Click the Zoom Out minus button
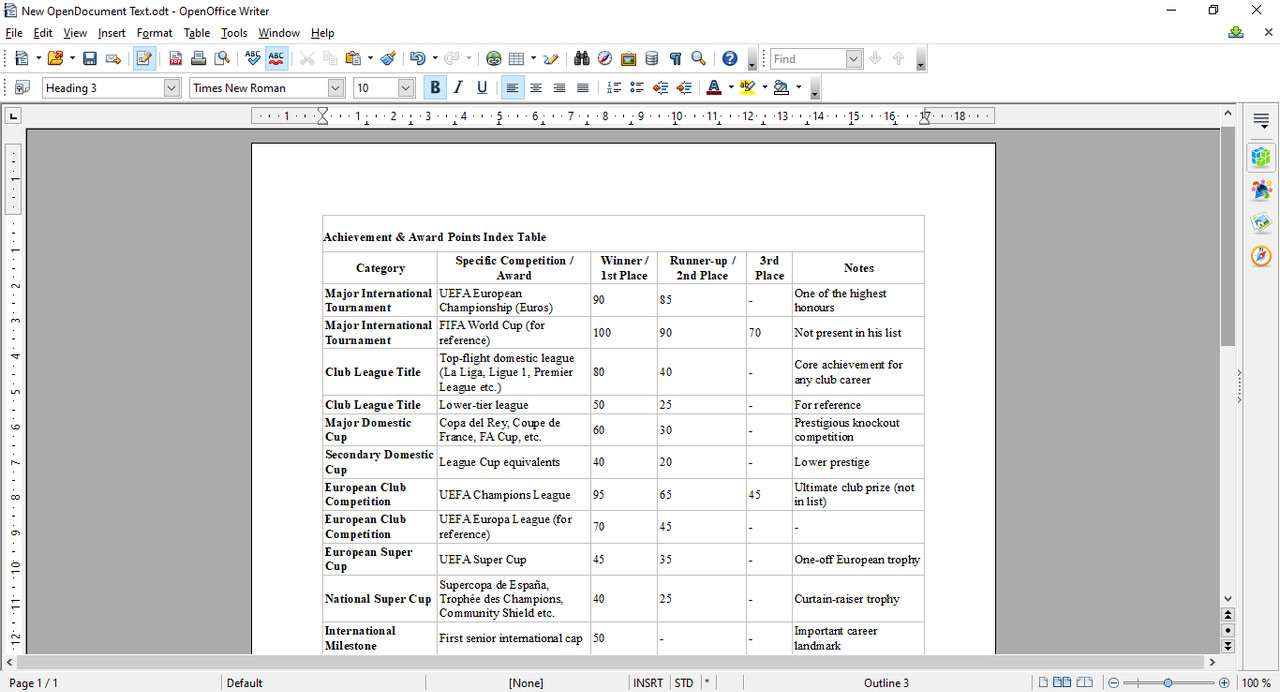1280x692 pixels. [1113, 683]
